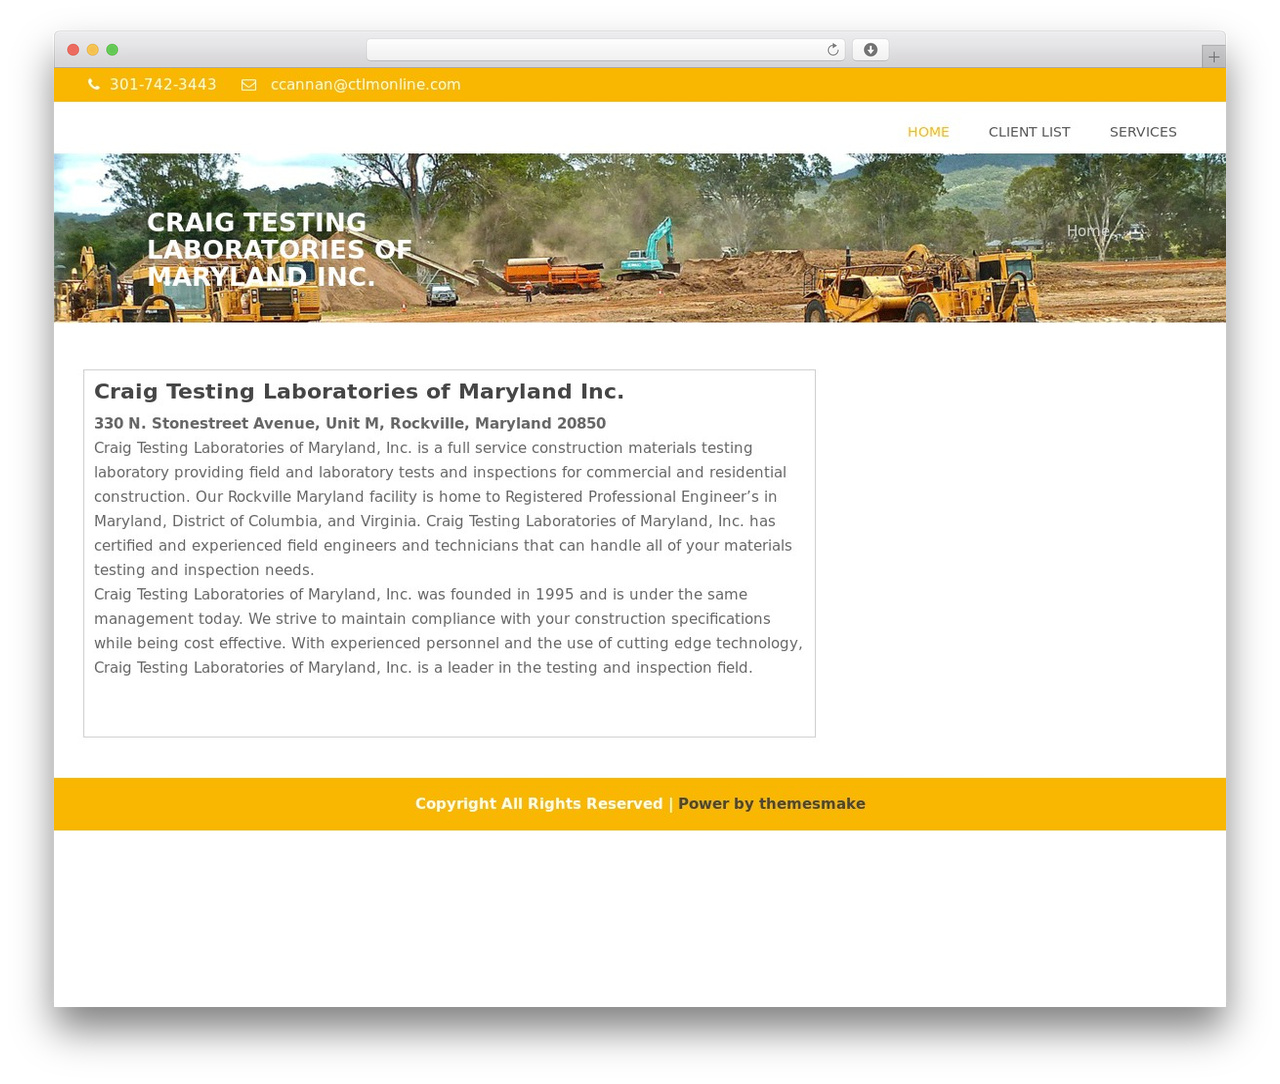This screenshot has width=1280, height=1084.
Task: Select the page heading Craig Testing Laboratories
Action: point(359,392)
